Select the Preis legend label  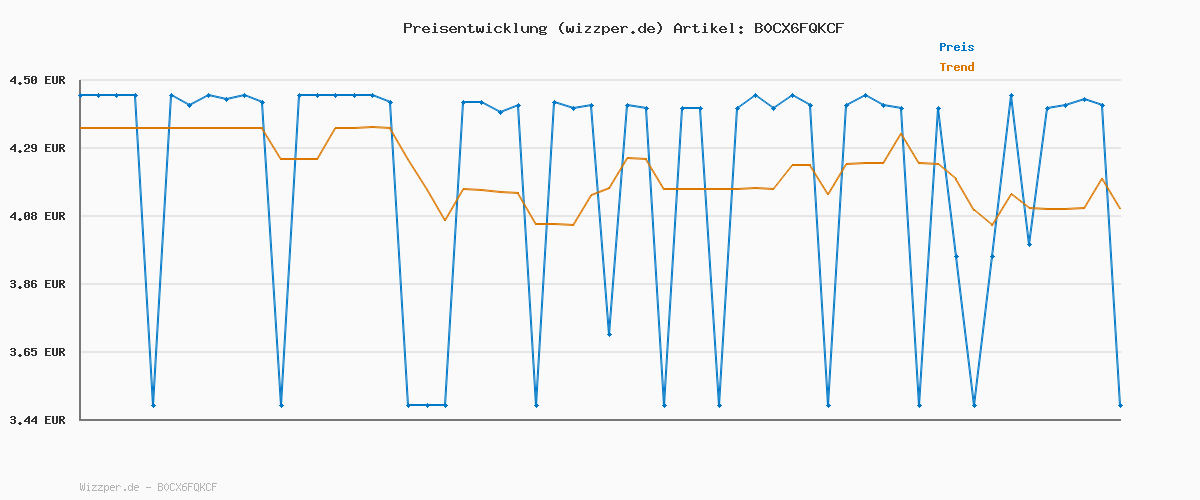(x=956, y=47)
